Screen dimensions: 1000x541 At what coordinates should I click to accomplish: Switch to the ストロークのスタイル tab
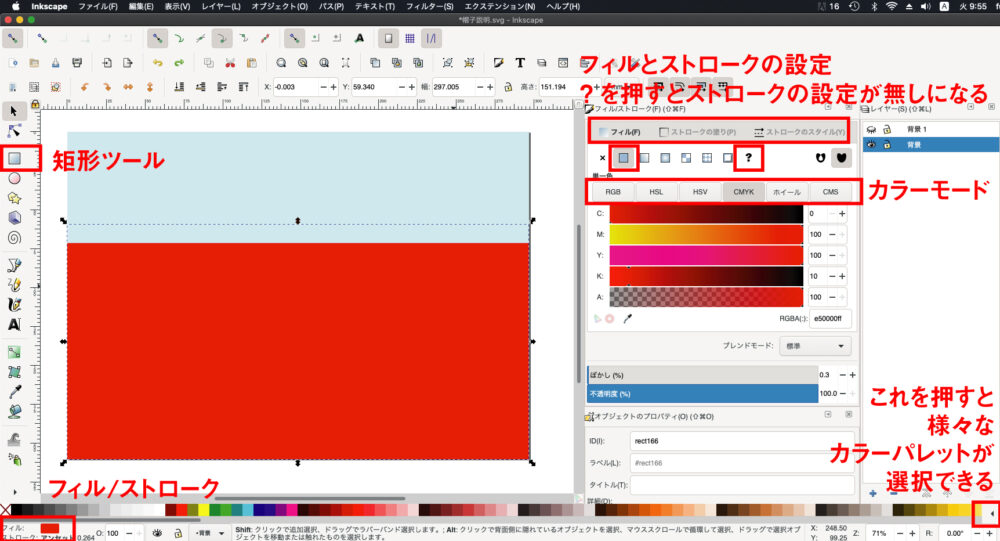tap(798, 131)
